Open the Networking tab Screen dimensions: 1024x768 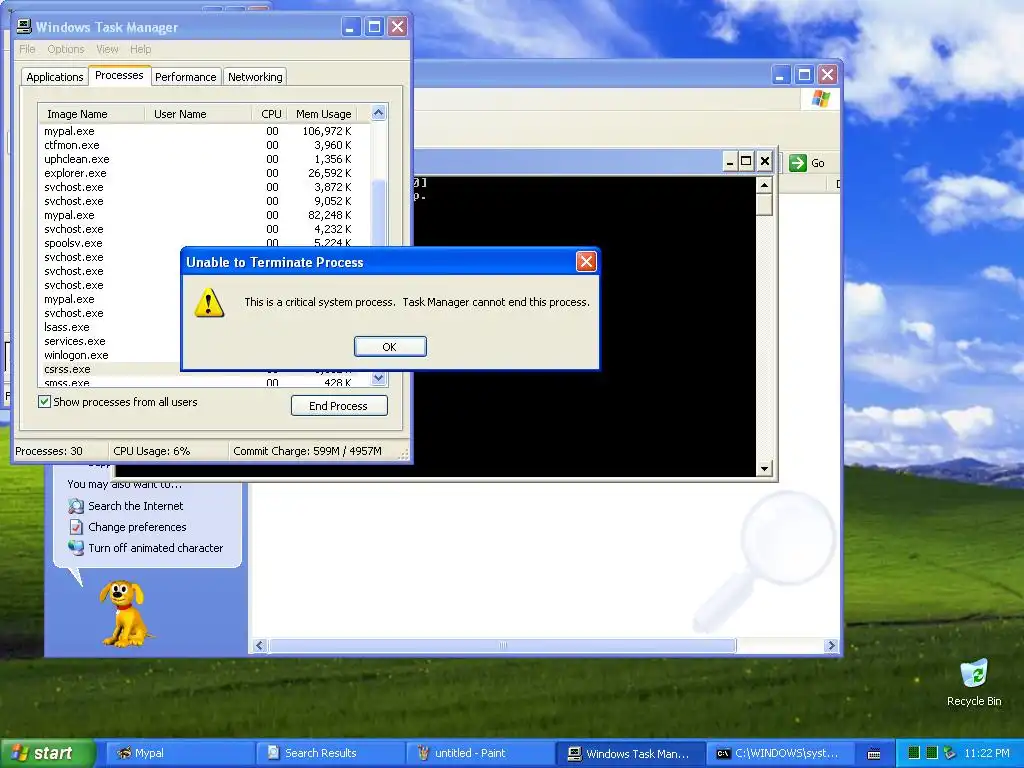tap(255, 77)
